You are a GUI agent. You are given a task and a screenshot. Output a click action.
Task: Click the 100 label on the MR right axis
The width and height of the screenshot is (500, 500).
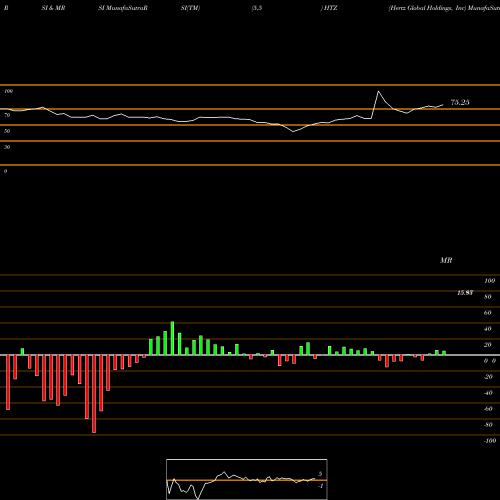click(490, 281)
